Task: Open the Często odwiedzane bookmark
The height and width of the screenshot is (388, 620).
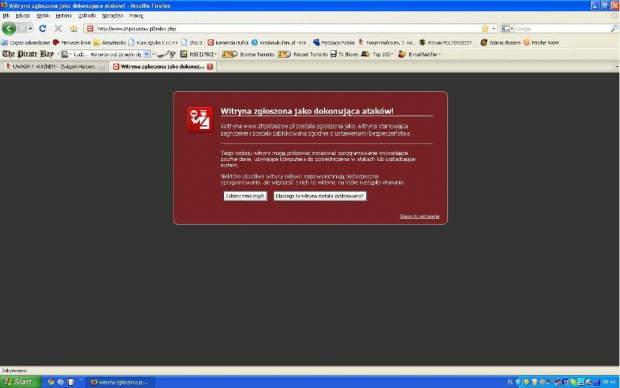Action: tap(26, 42)
